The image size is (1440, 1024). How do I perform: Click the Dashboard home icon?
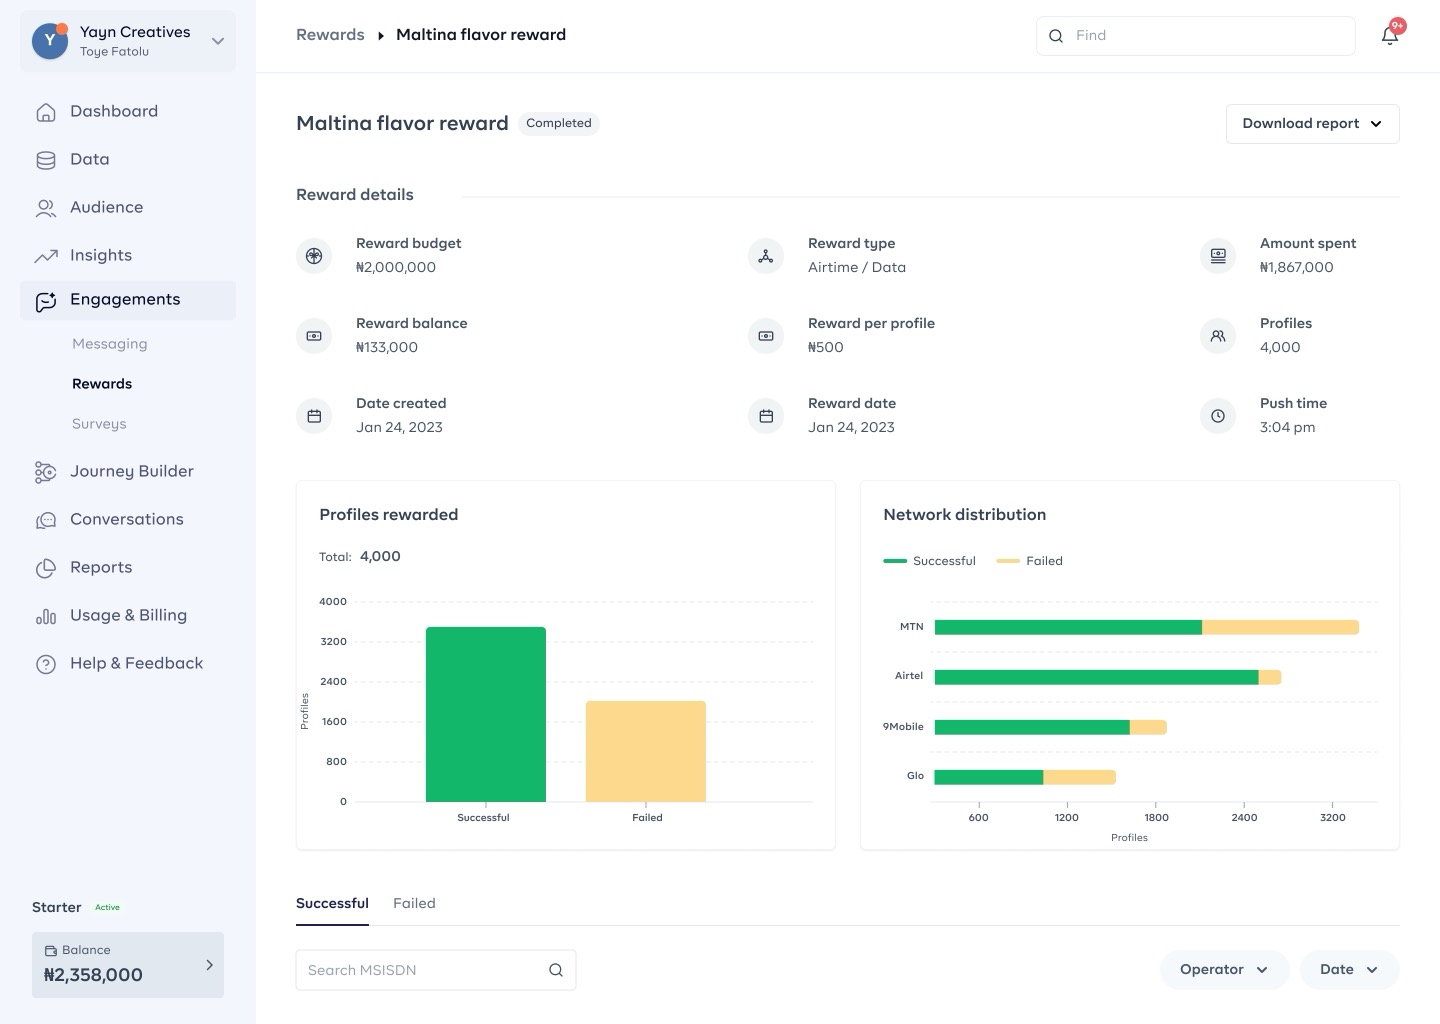click(x=46, y=112)
